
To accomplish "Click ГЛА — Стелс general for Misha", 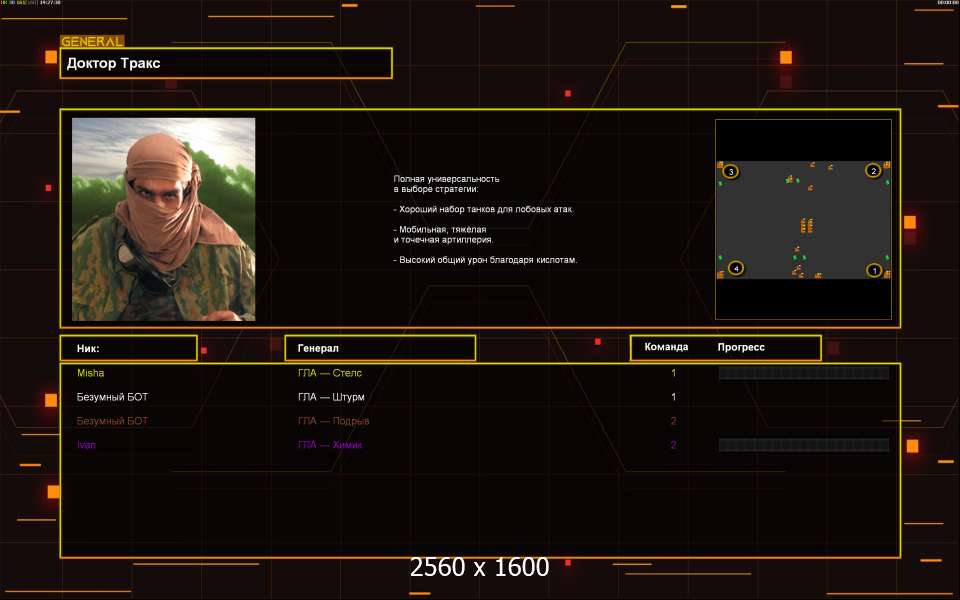I will (x=330, y=373).
